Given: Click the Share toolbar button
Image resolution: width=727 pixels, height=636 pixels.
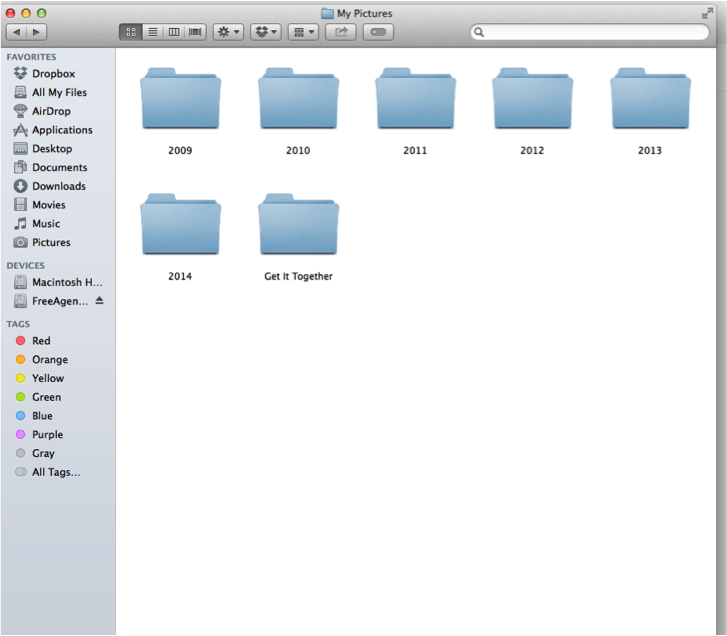Looking at the screenshot, I should point(341,32).
